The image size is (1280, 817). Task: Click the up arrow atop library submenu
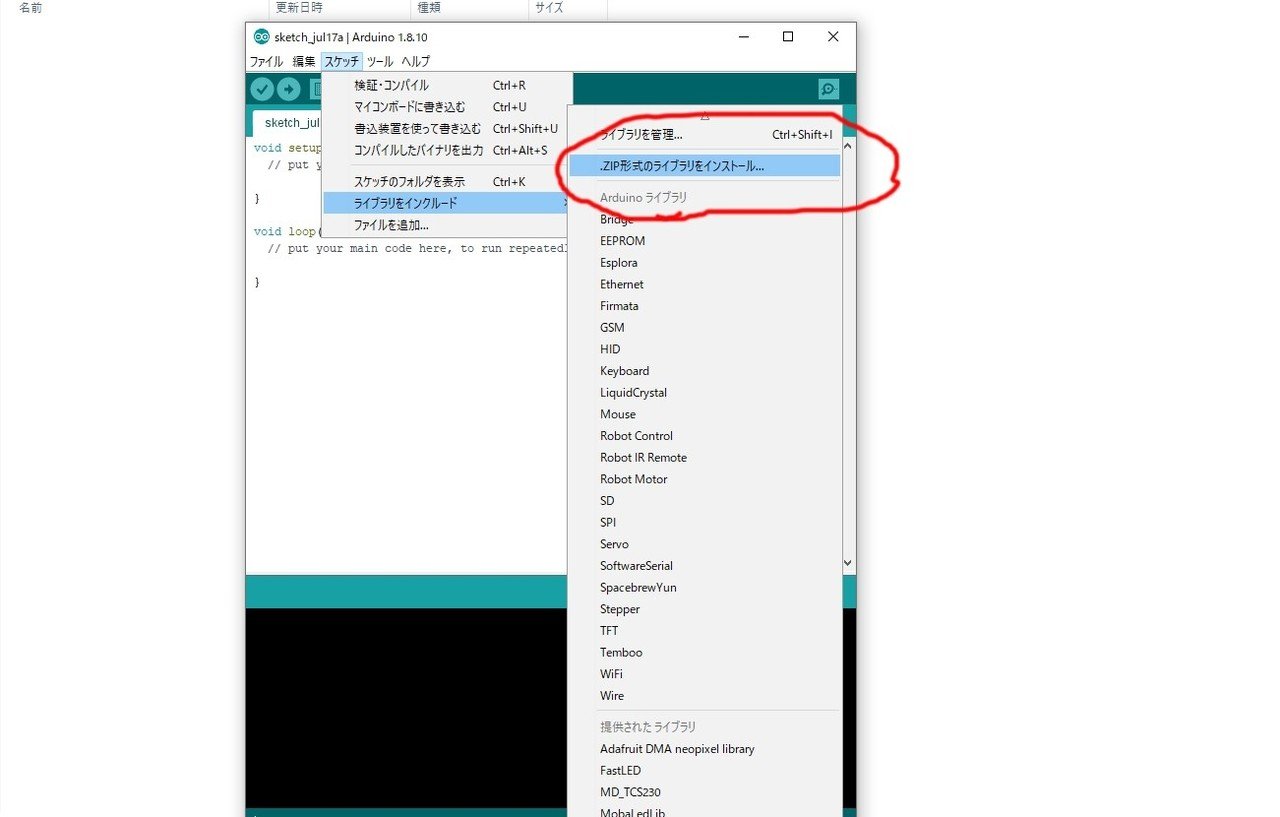(705, 116)
